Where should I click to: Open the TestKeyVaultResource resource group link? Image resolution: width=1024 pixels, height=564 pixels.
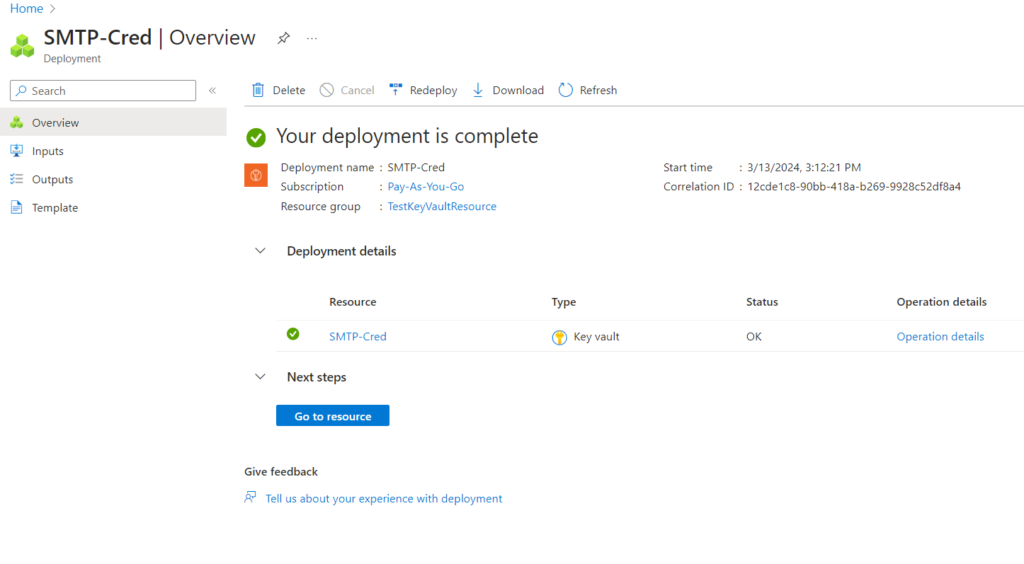[x=441, y=206]
